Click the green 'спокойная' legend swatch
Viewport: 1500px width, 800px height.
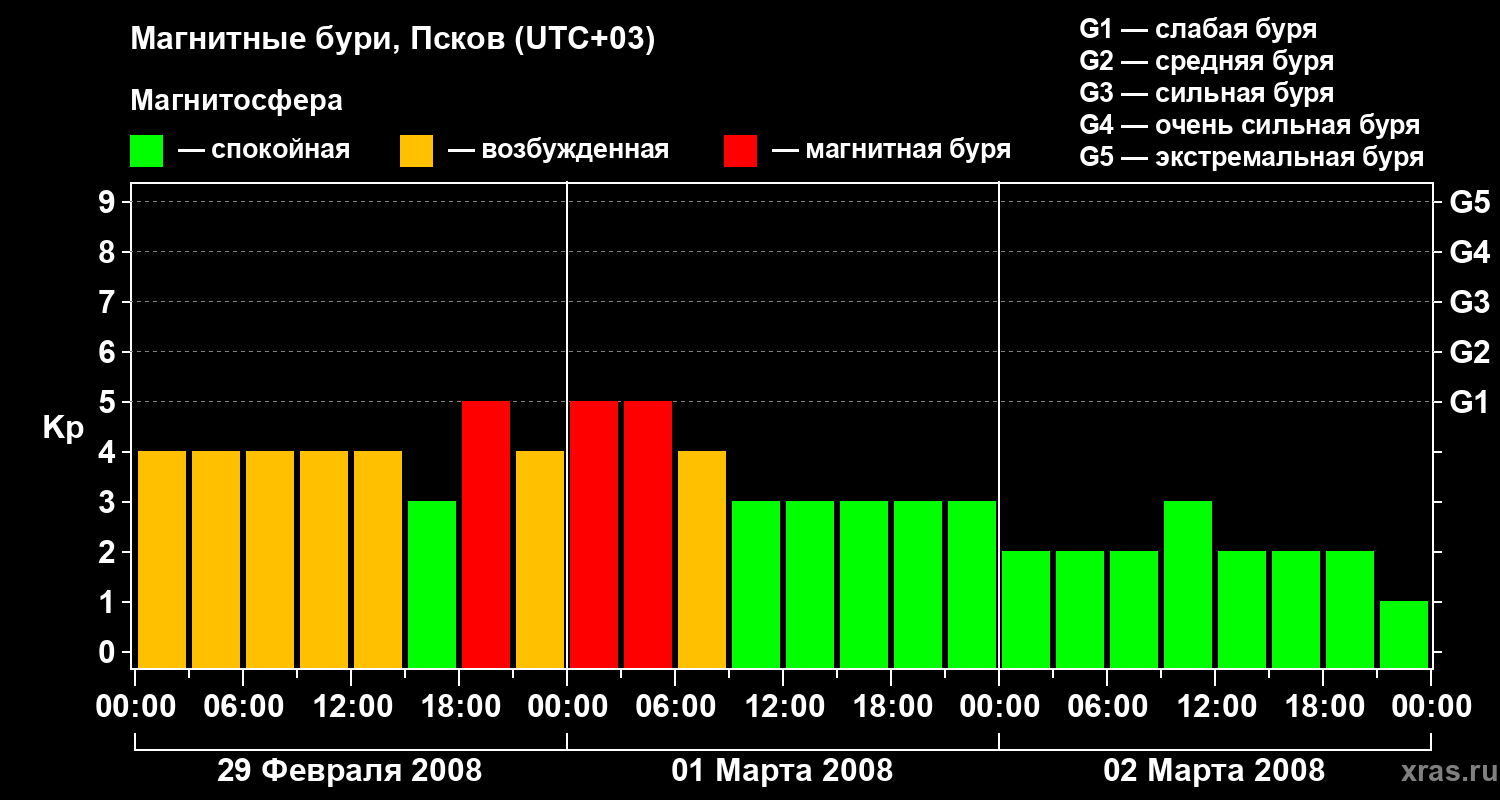click(x=146, y=151)
